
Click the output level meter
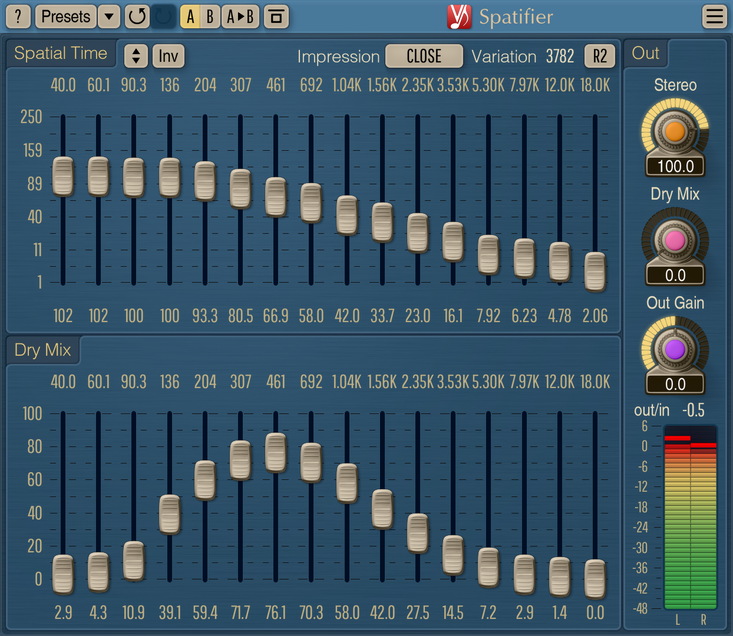[x=690, y=517]
